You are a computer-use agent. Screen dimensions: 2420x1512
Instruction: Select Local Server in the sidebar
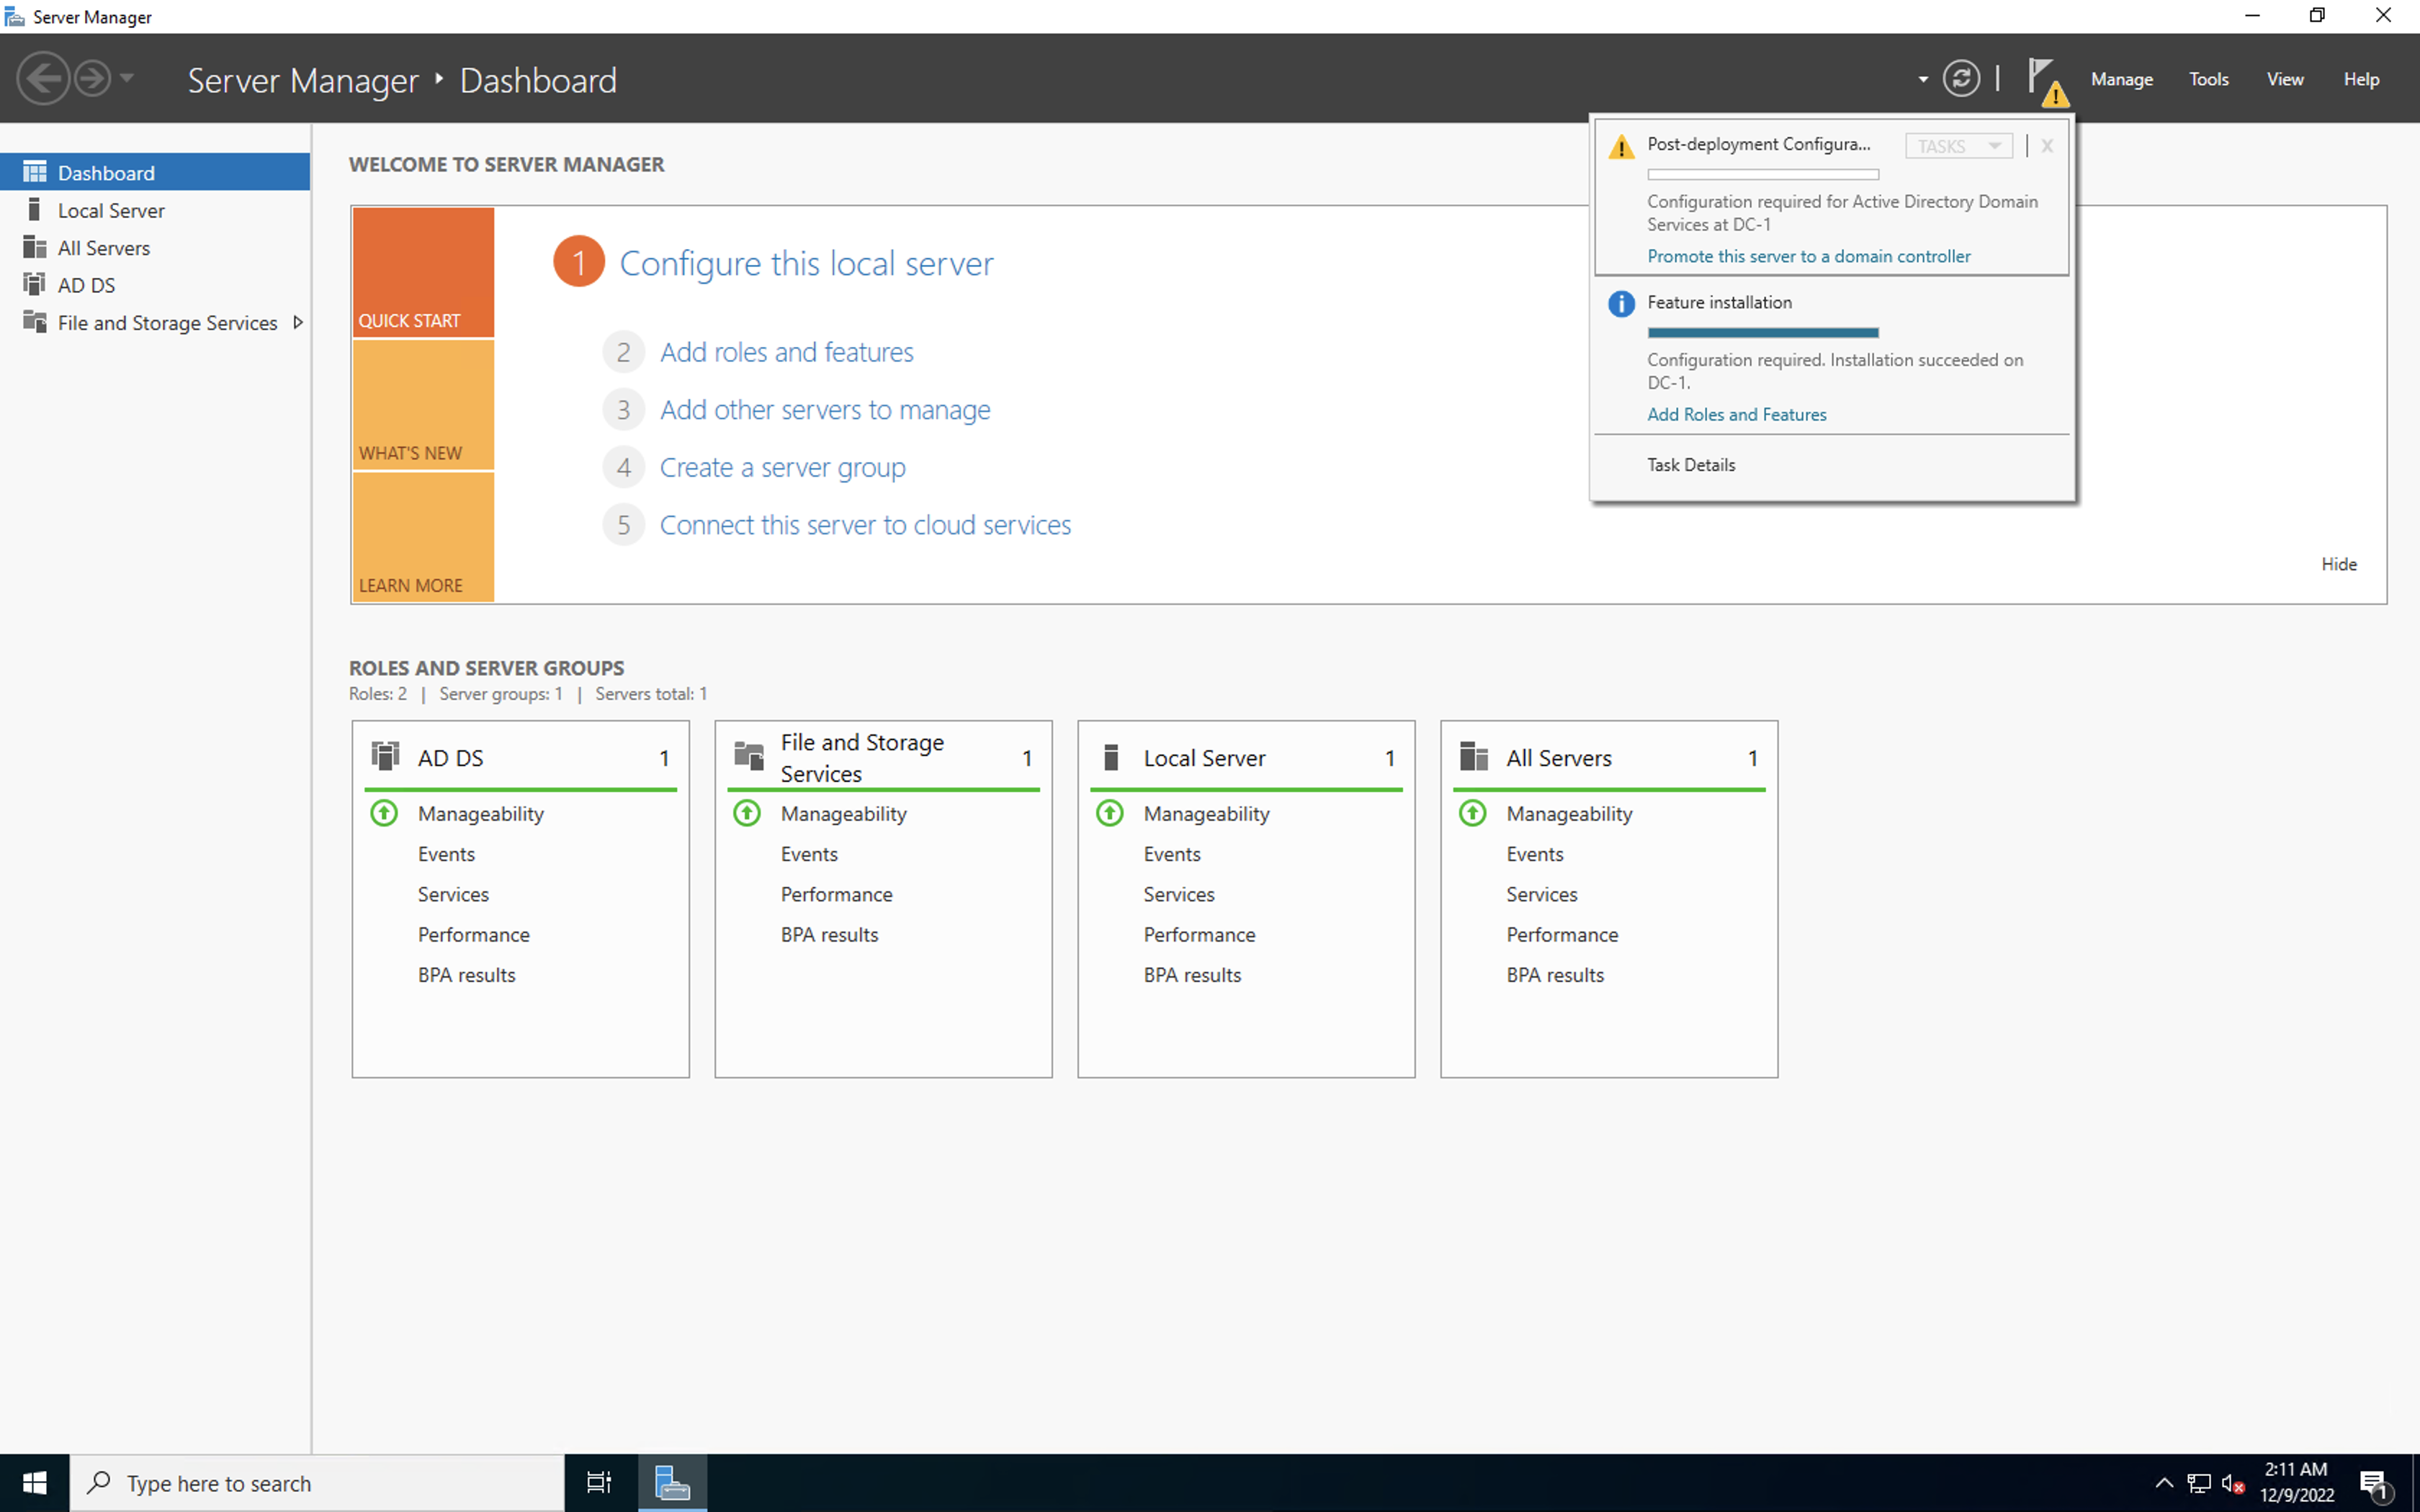tap(155, 210)
